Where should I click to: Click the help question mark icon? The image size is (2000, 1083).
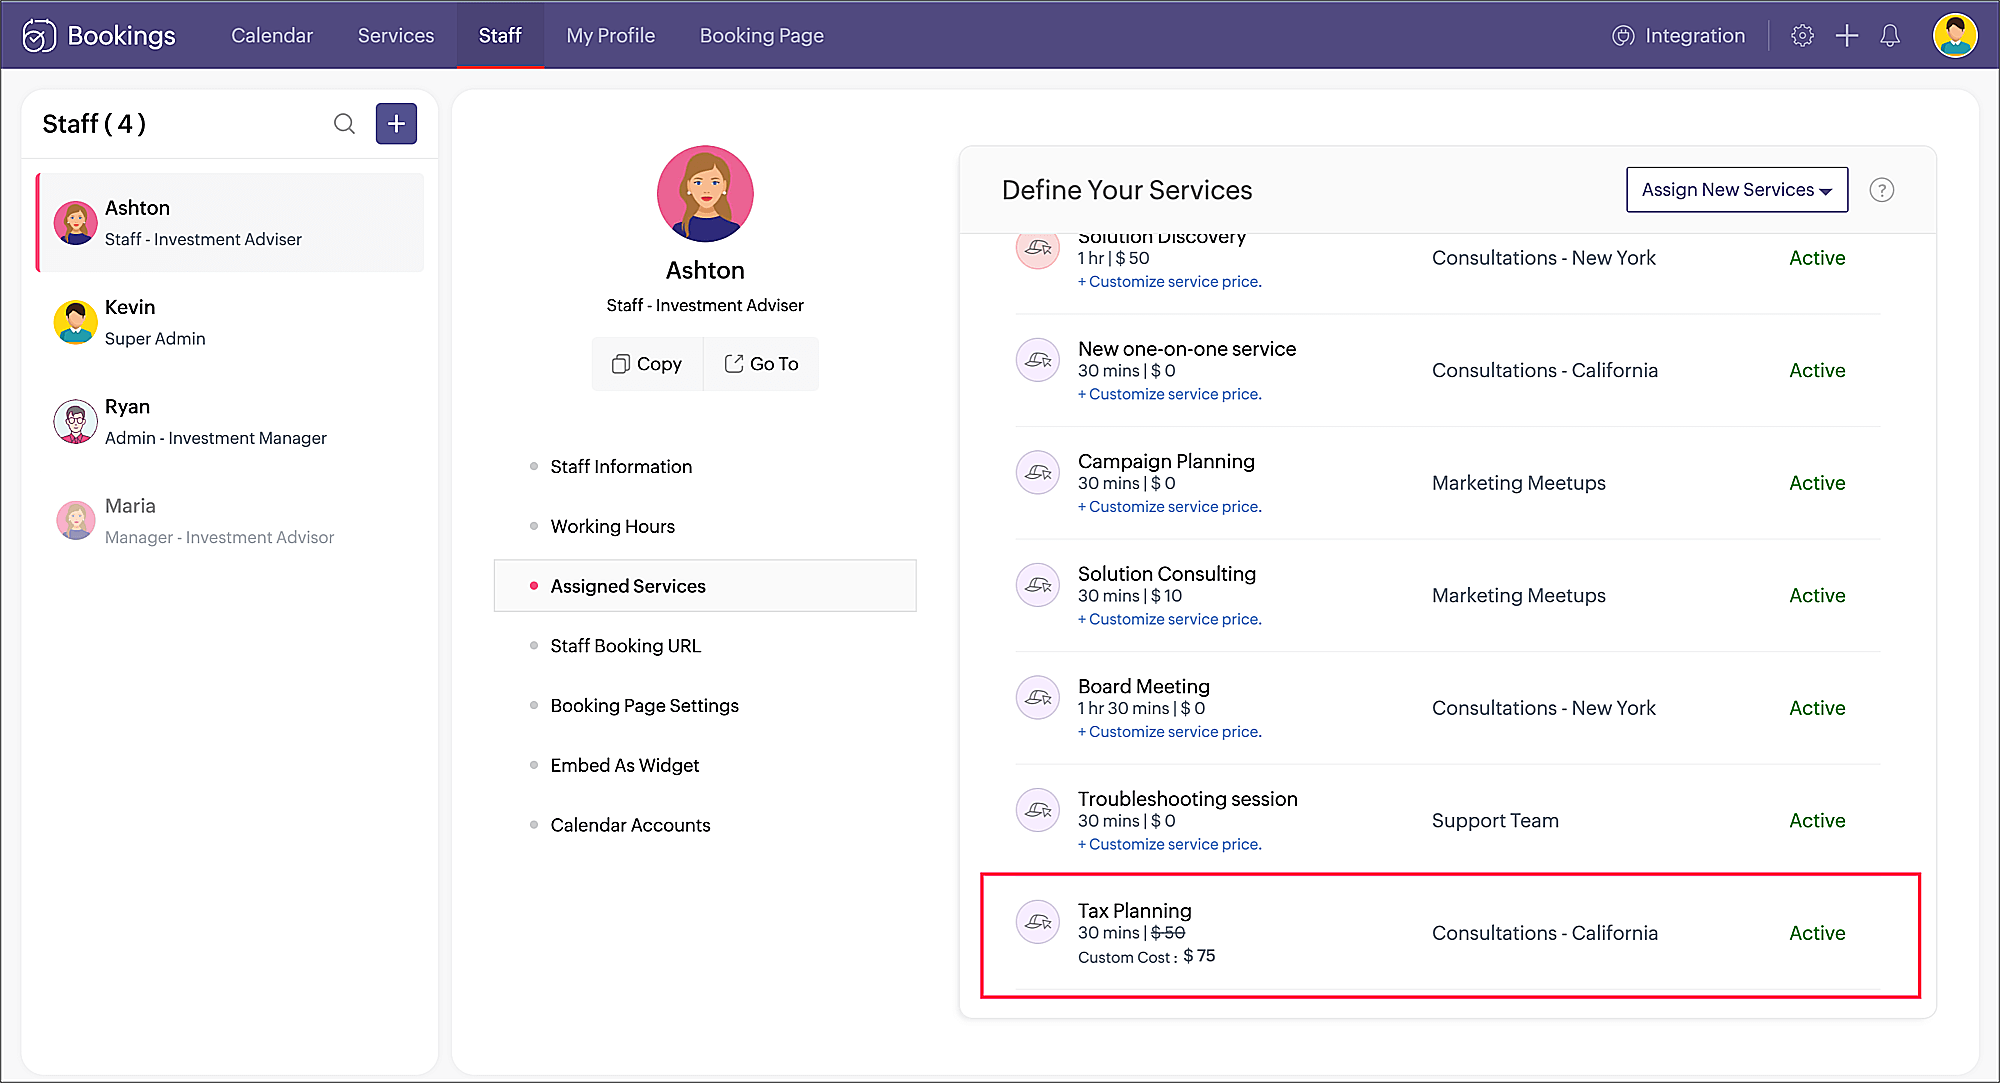[x=1881, y=190]
